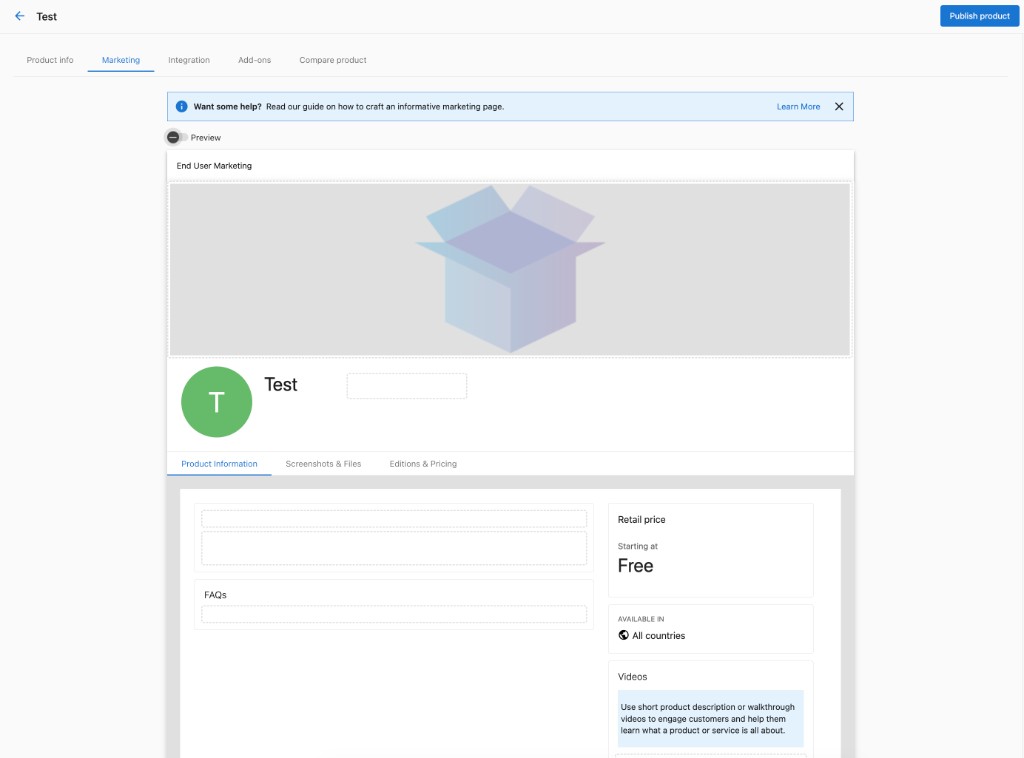
Task: Click the box banner image placeholder
Action: (x=509, y=270)
